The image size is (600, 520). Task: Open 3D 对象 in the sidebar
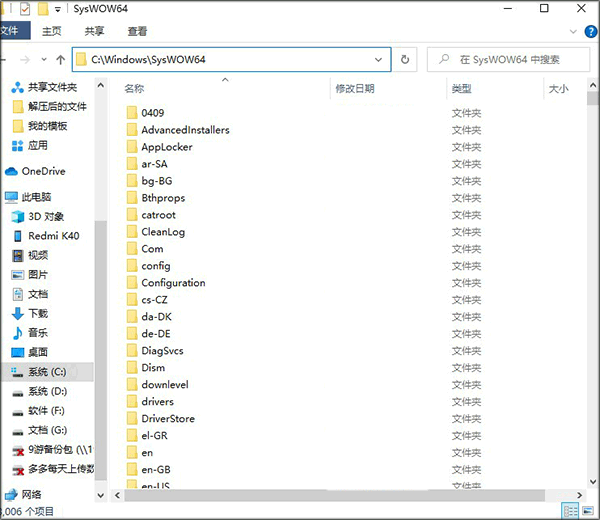pos(38,217)
